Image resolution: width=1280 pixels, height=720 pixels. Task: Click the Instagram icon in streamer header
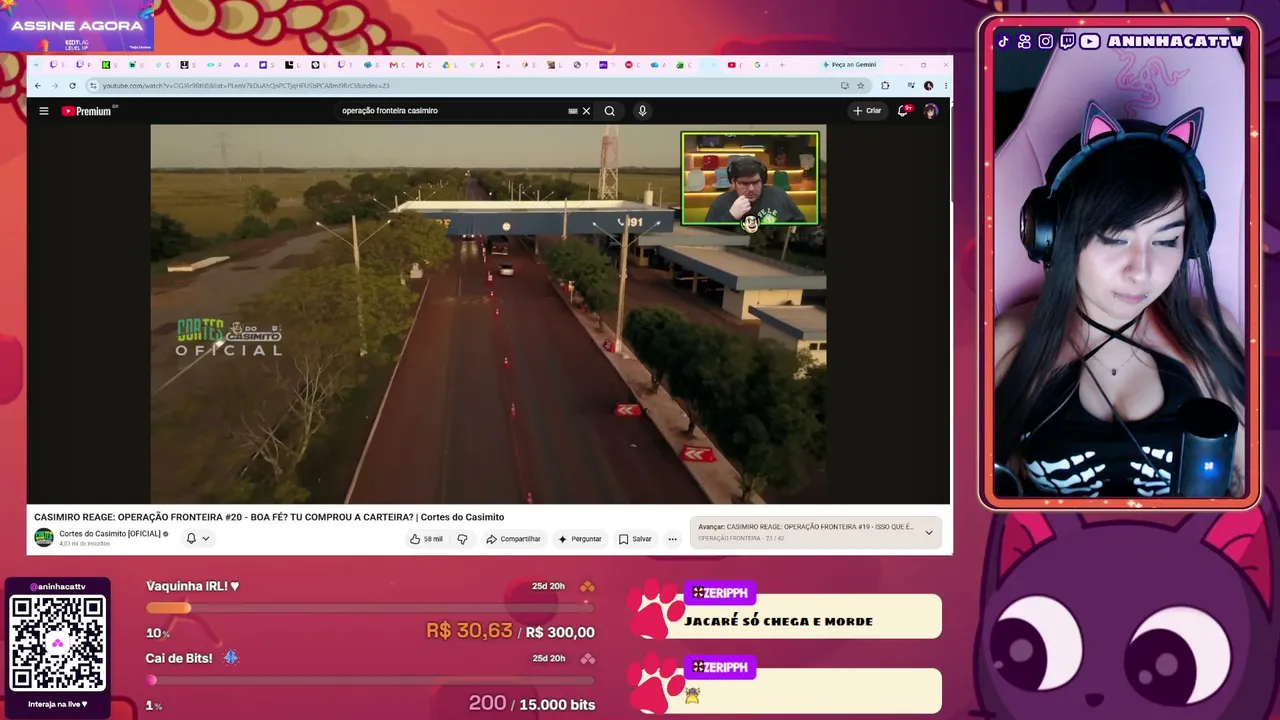pos(1046,41)
